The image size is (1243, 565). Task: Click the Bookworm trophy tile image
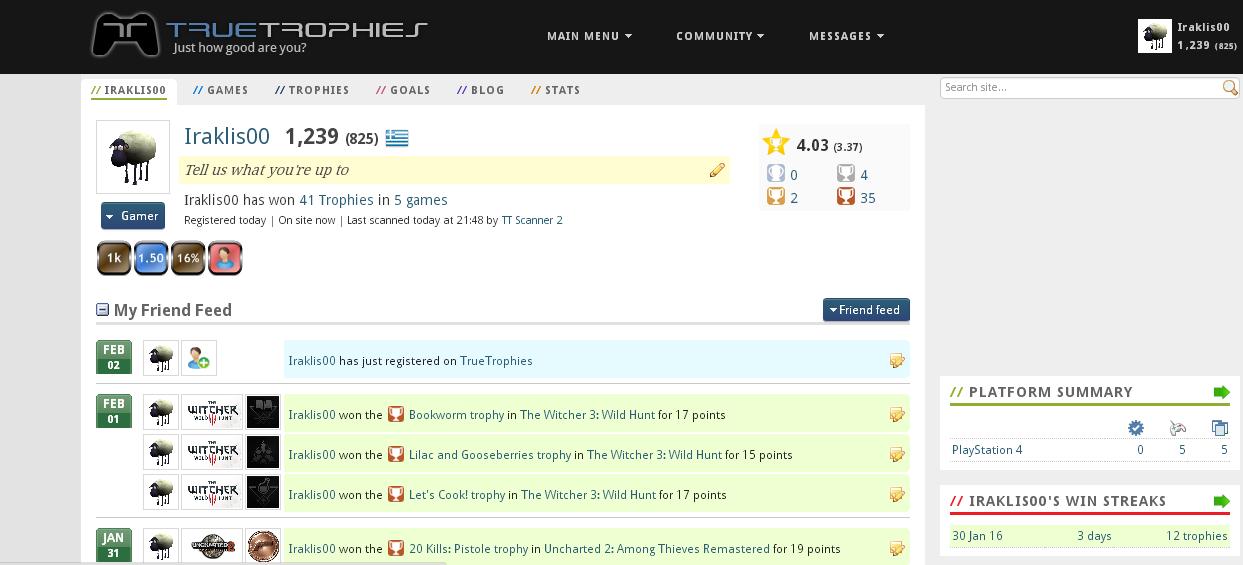coord(263,412)
